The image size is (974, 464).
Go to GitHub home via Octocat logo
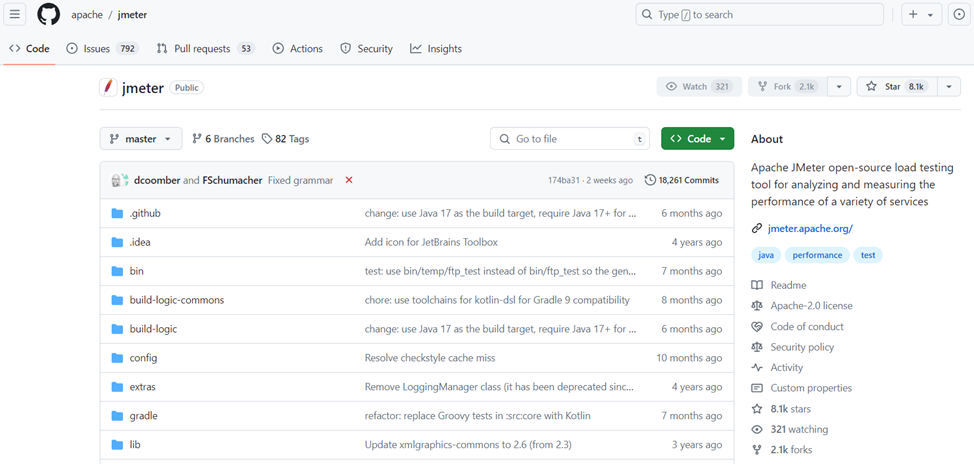48,14
